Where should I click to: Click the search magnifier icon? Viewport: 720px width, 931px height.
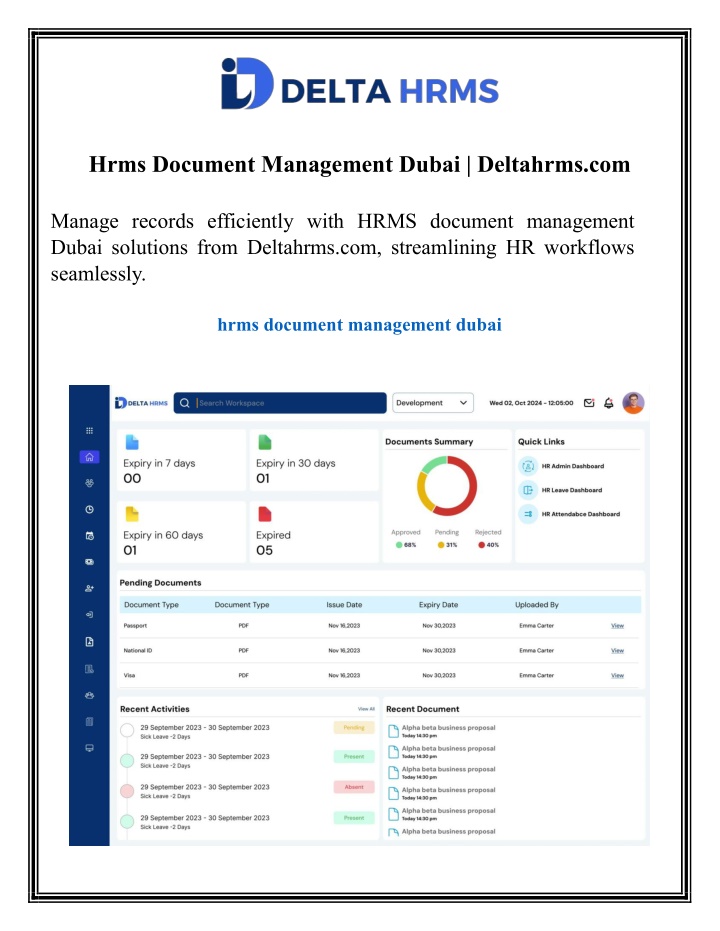click(x=185, y=403)
